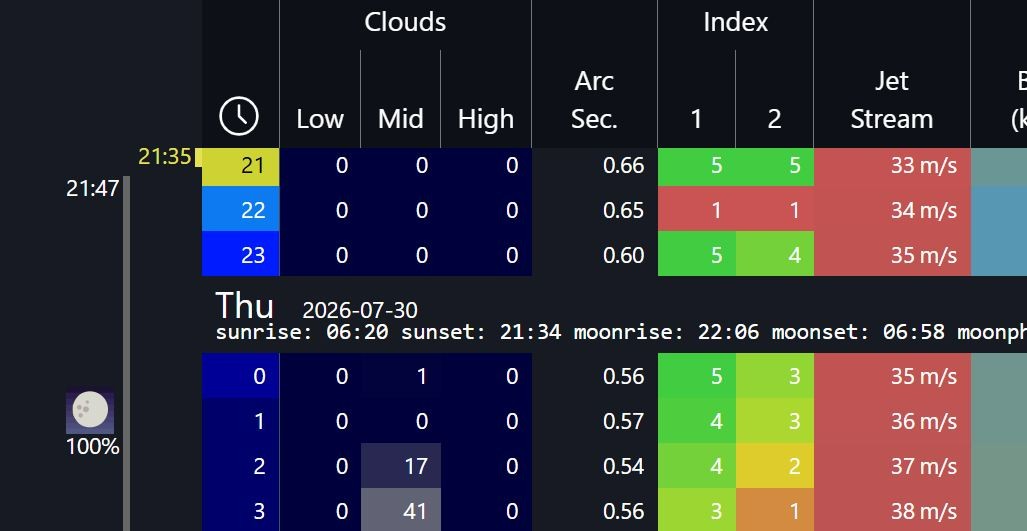Click the mid cloud 41 value cell
Screen dimensions: 1027x531
coord(401,510)
